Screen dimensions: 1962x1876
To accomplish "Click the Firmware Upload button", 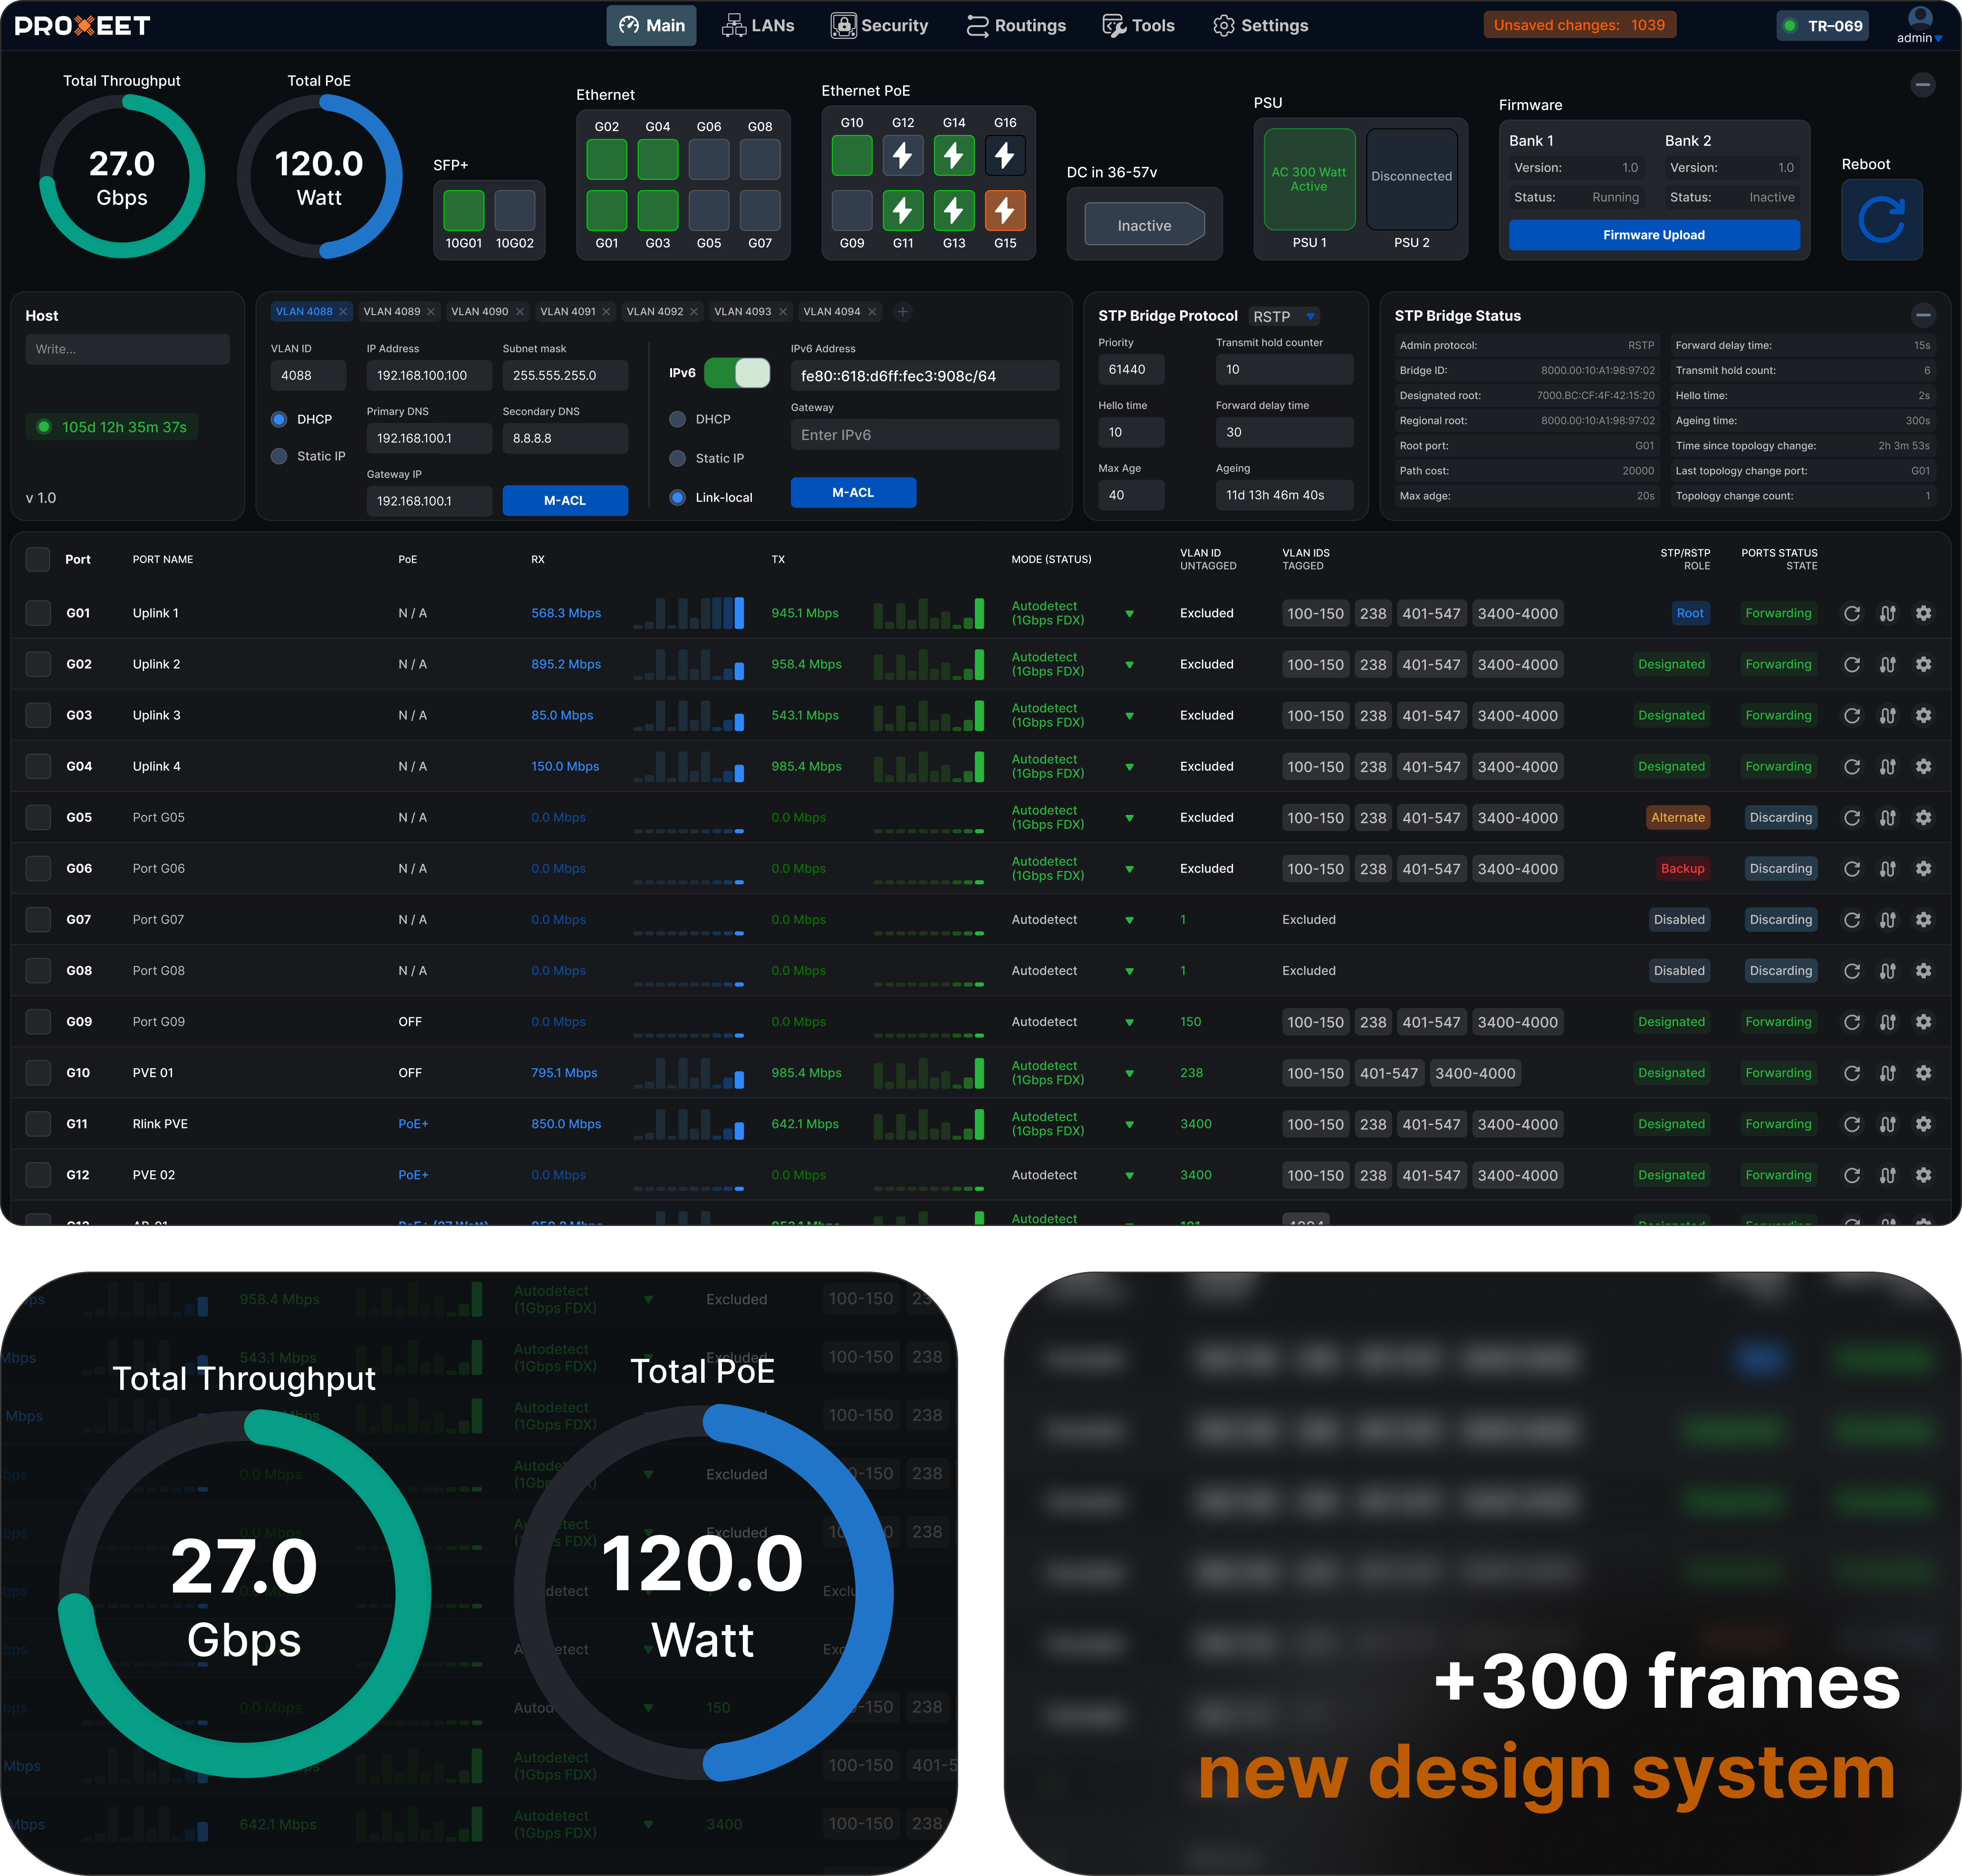I will 1654,235.
